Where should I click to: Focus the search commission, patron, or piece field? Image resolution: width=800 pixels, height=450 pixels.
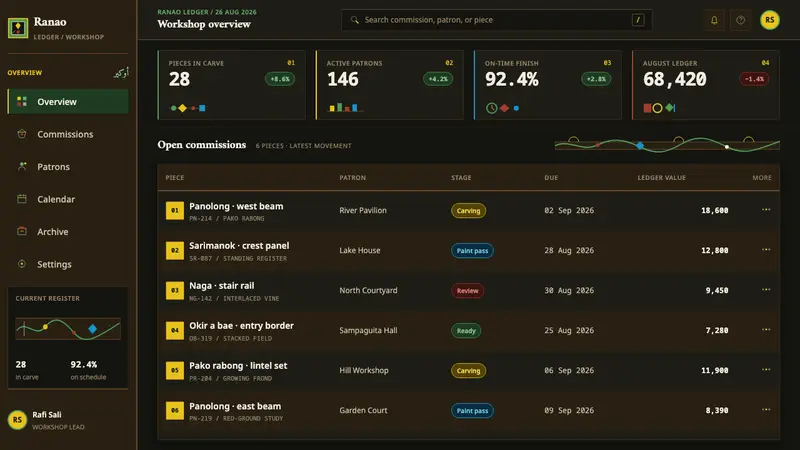(x=496, y=20)
